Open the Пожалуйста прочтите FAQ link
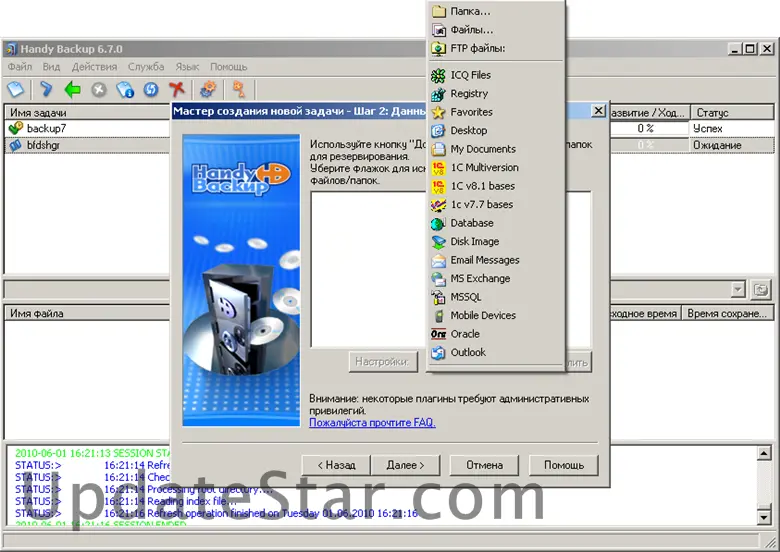The width and height of the screenshot is (780, 552). (x=372, y=423)
